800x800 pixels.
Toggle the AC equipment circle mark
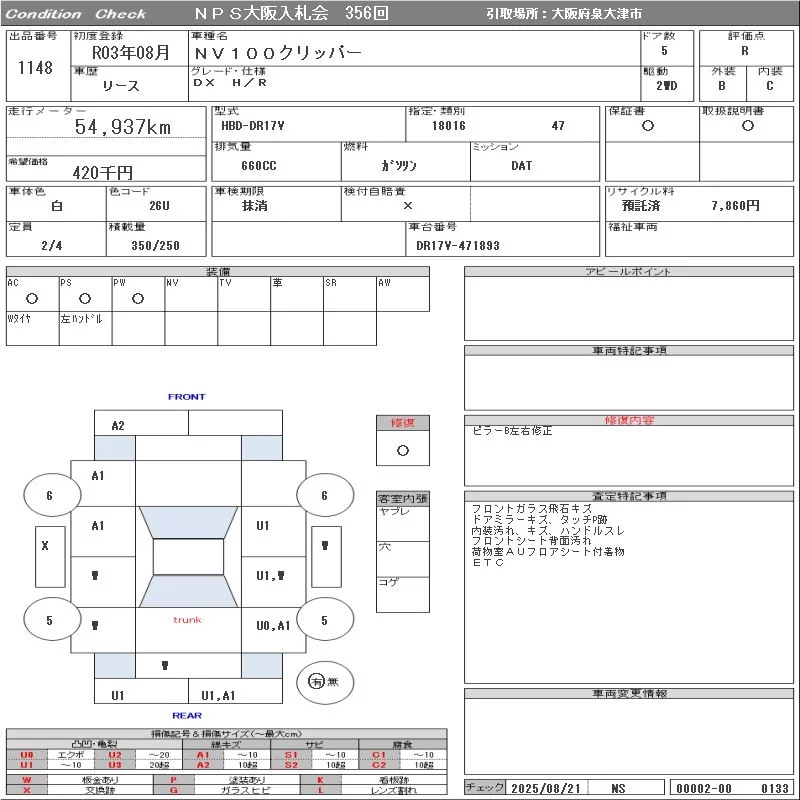32,298
